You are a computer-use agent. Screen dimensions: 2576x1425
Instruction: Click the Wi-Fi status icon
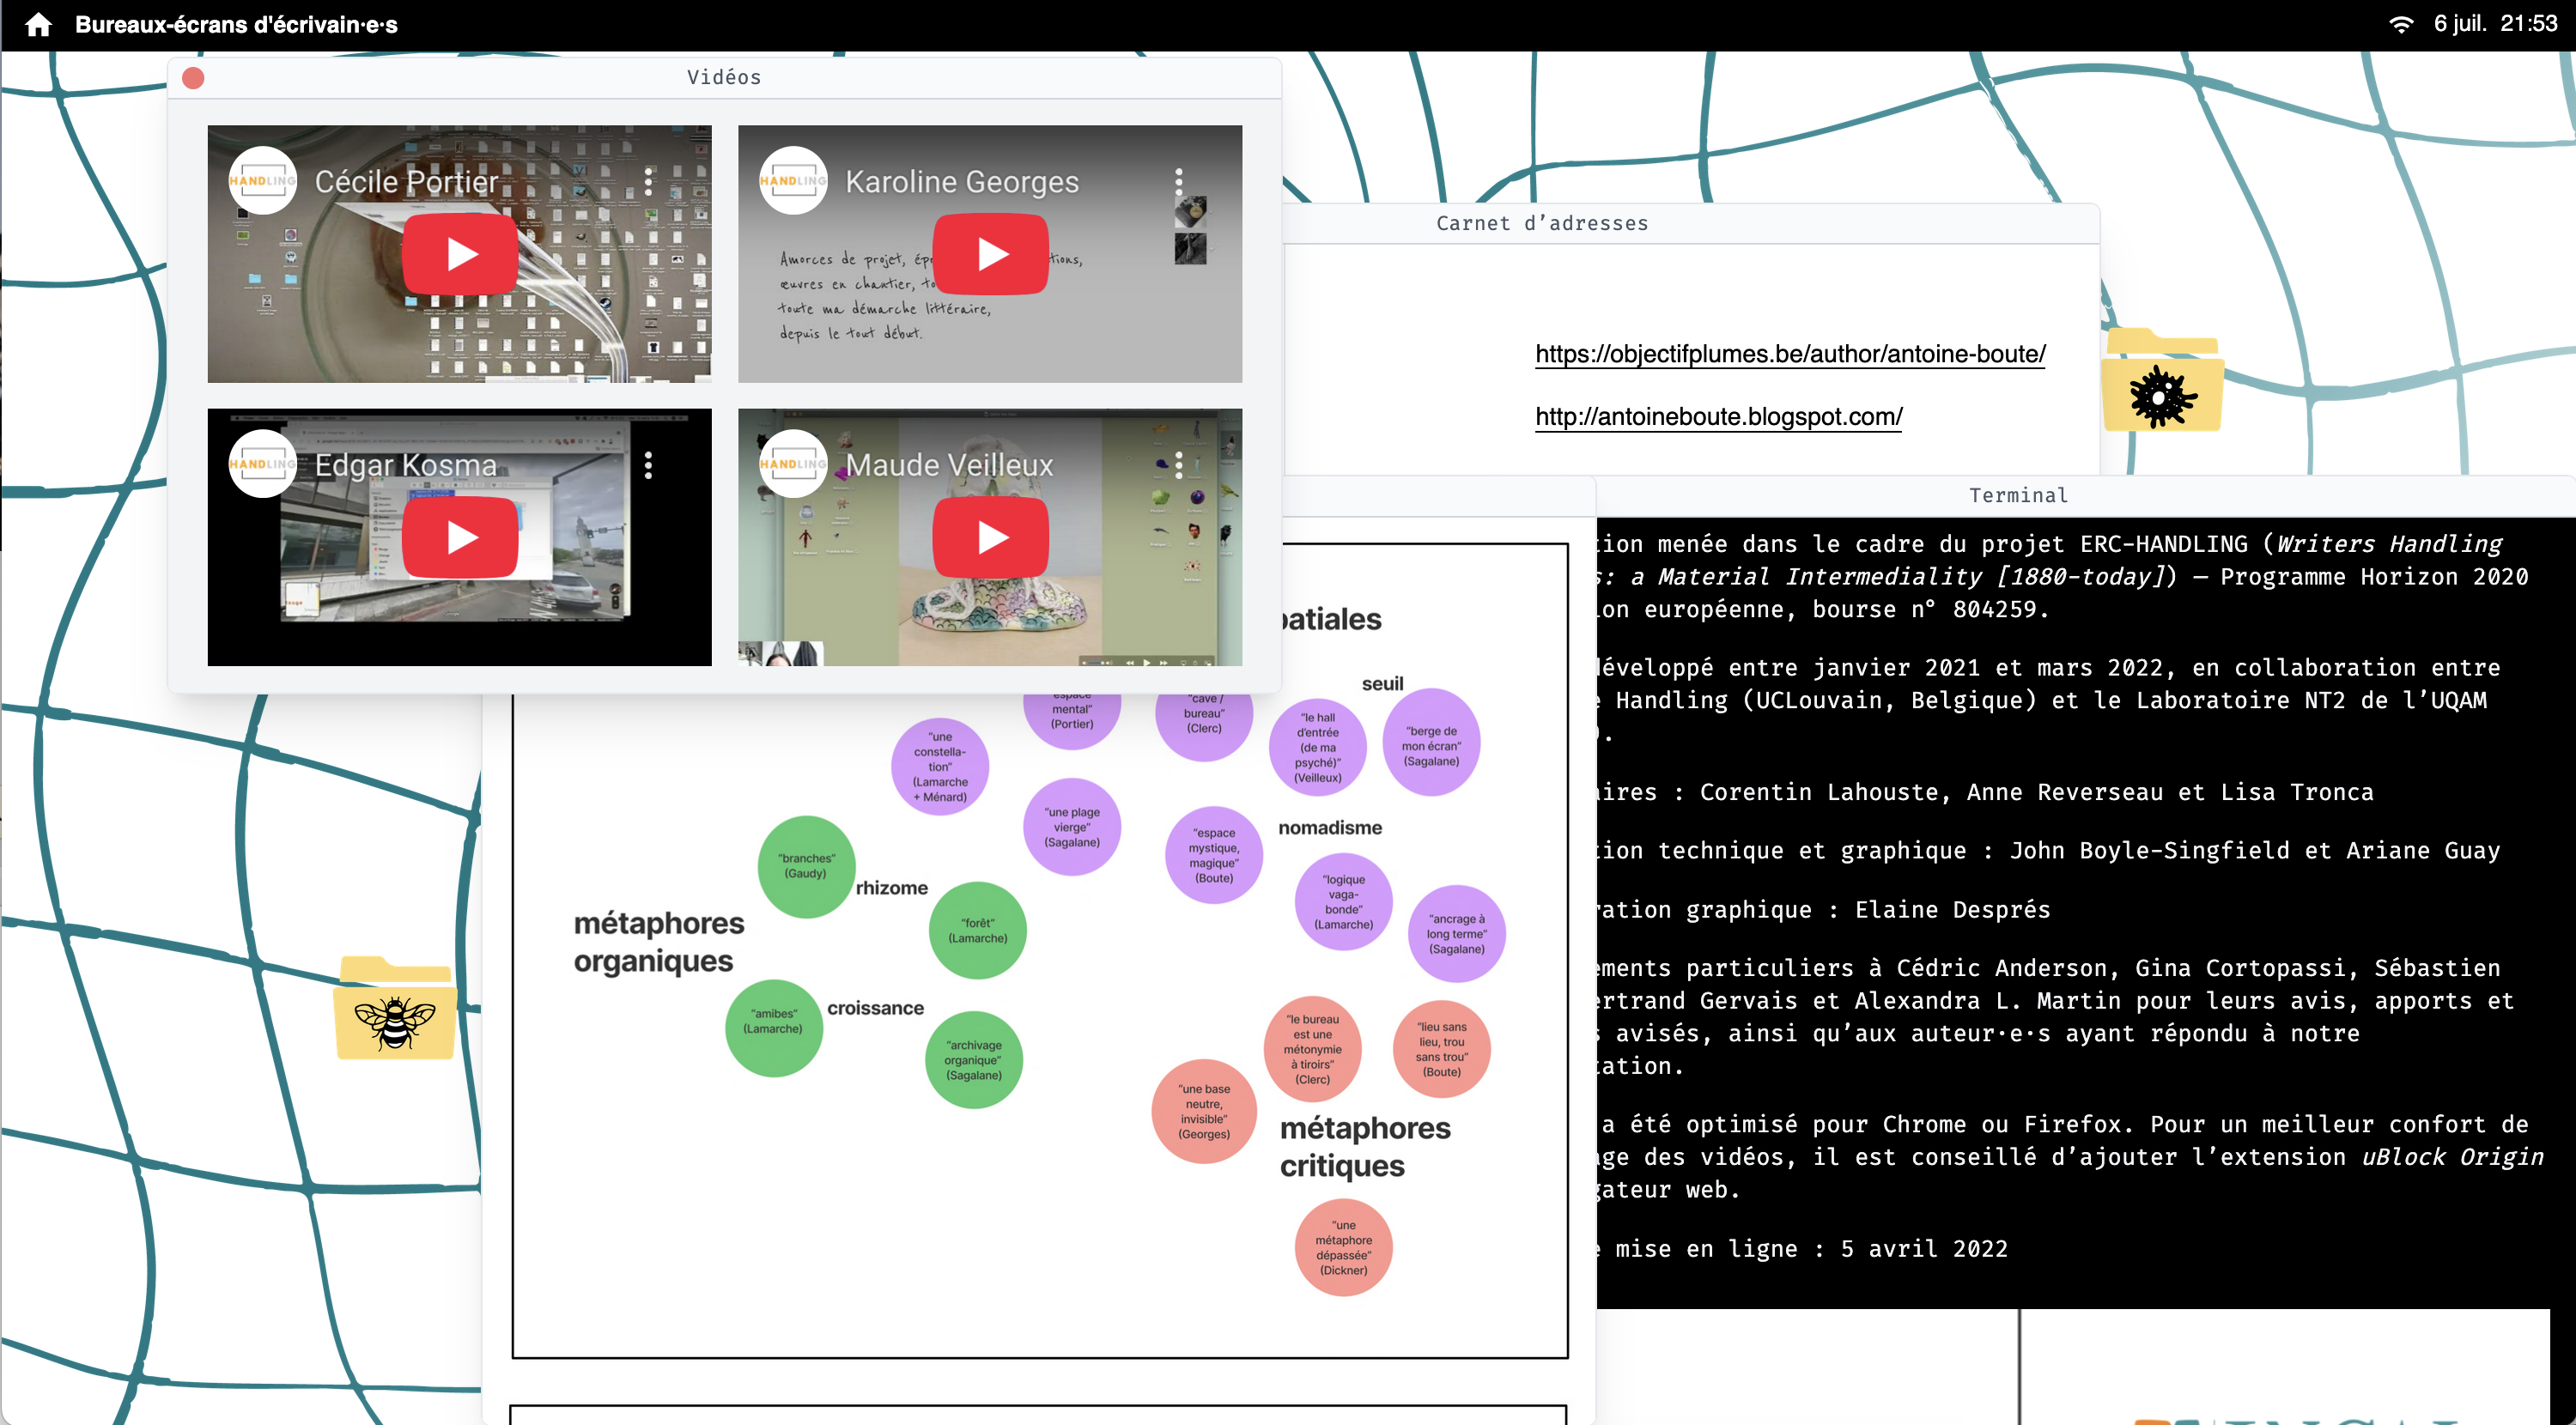tap(2401, 24)
